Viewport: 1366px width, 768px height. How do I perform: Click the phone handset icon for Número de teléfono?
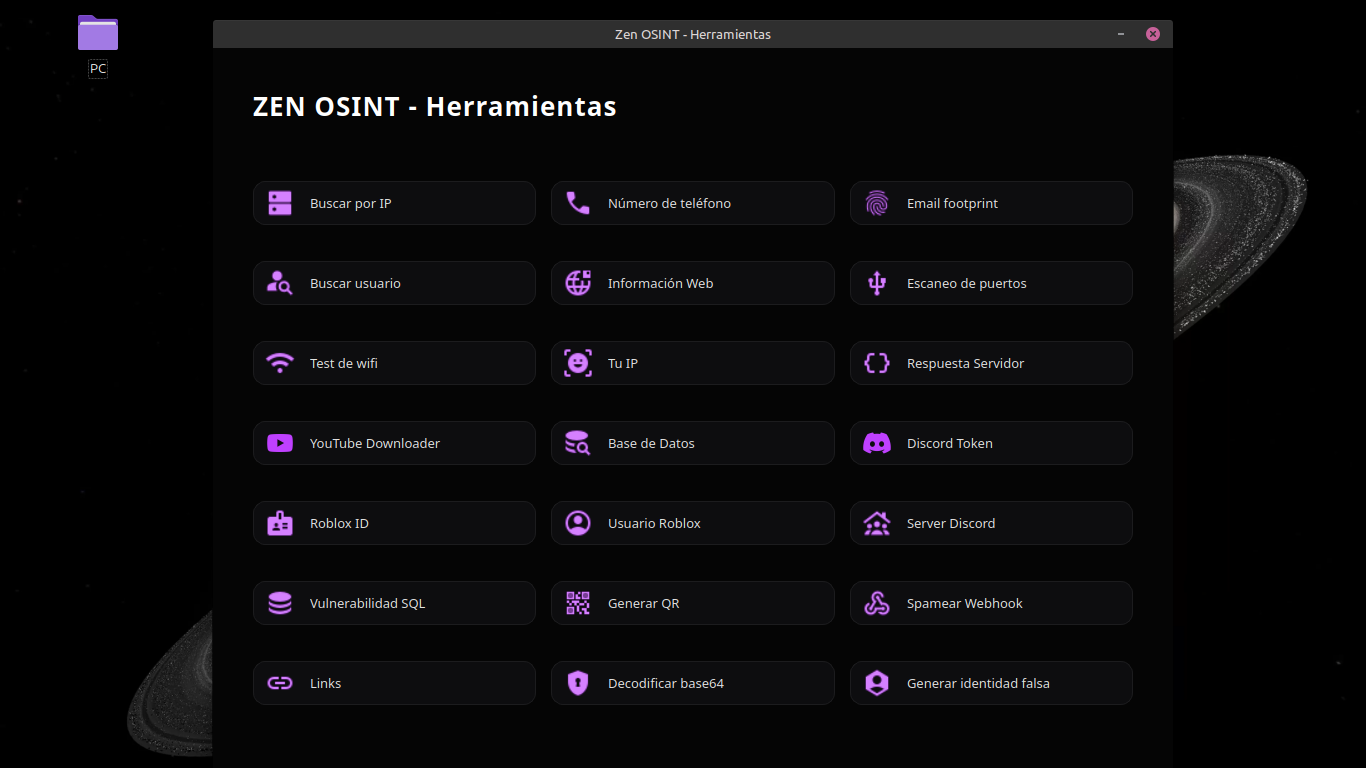tap(578, 203)
